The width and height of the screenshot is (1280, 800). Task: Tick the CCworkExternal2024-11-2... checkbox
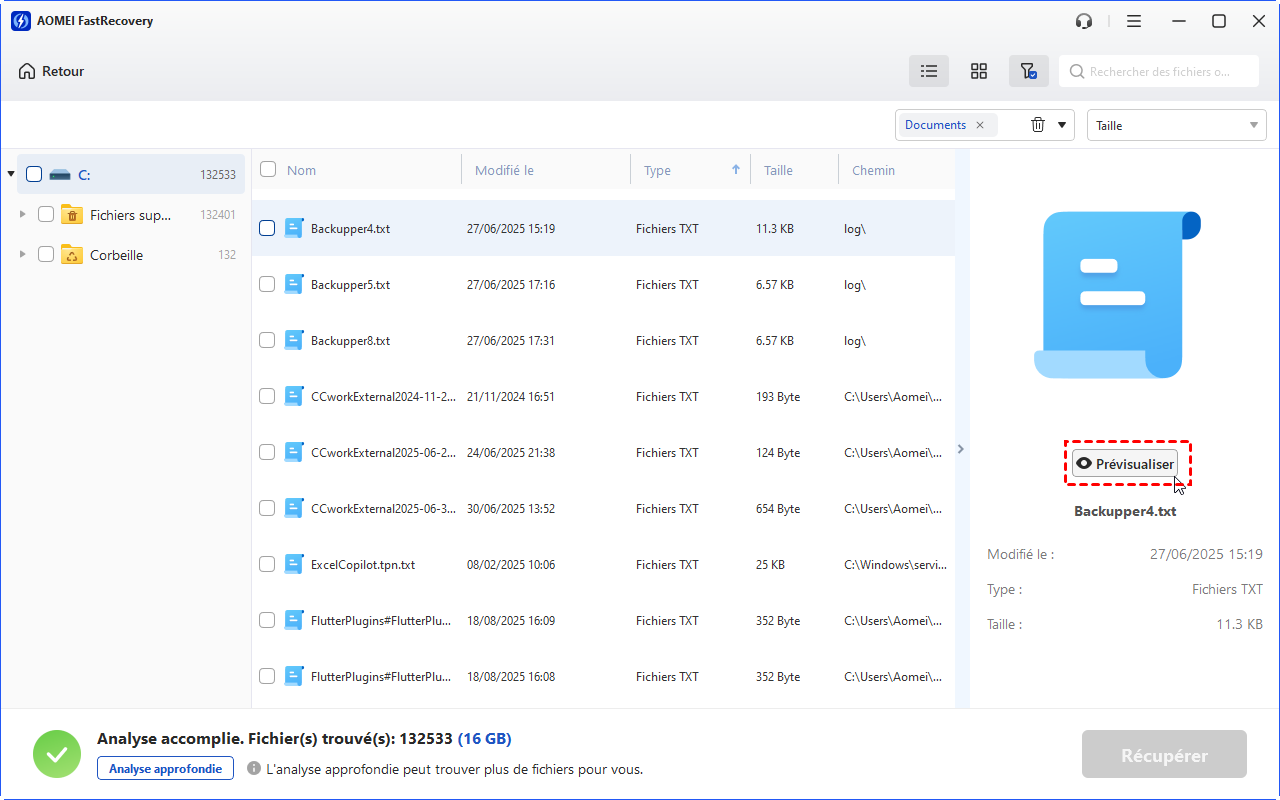267,396
